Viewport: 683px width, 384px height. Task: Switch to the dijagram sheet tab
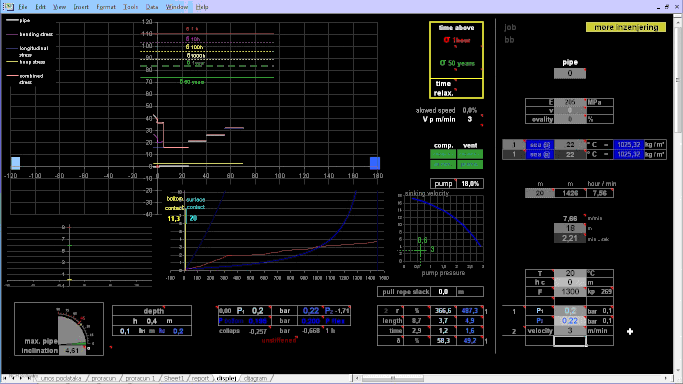tap(255, 378)
